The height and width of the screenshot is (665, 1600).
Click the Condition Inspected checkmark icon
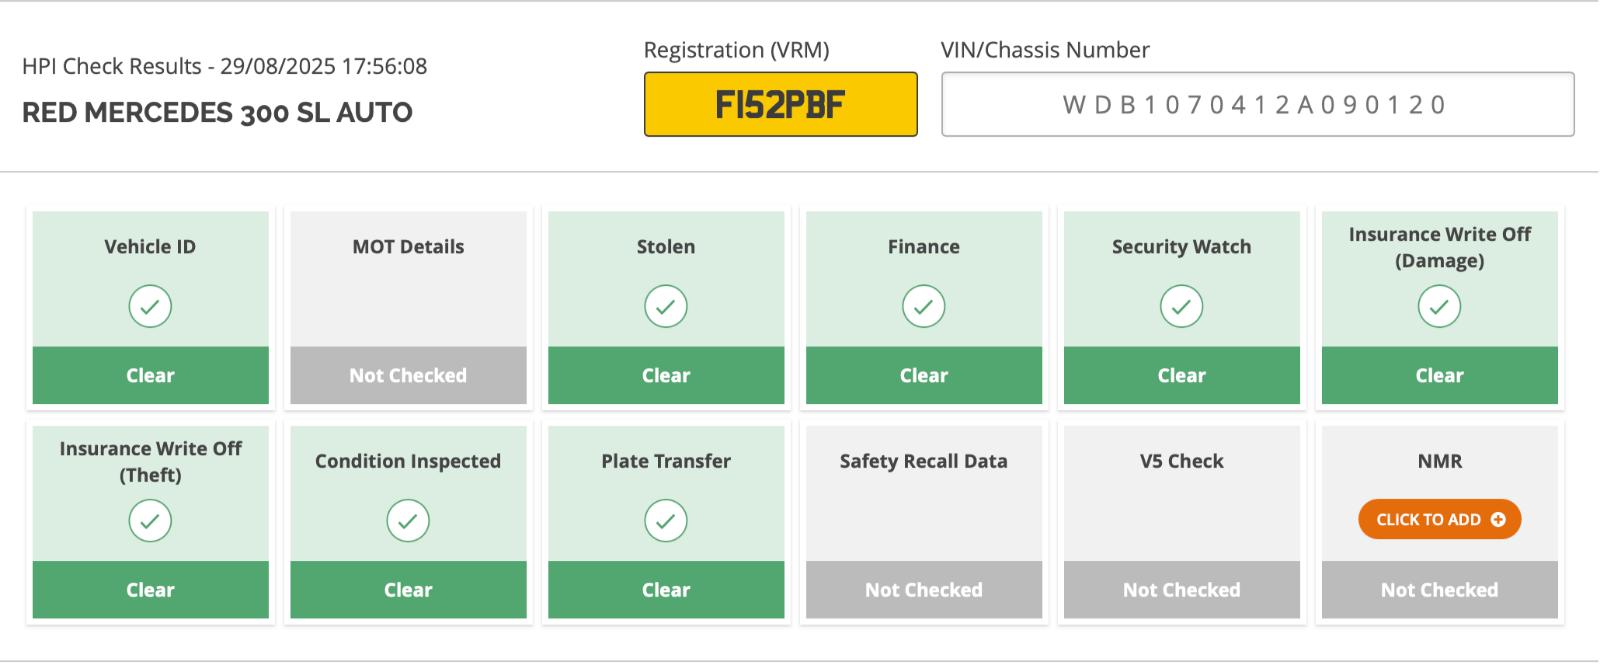click(408, 520)
